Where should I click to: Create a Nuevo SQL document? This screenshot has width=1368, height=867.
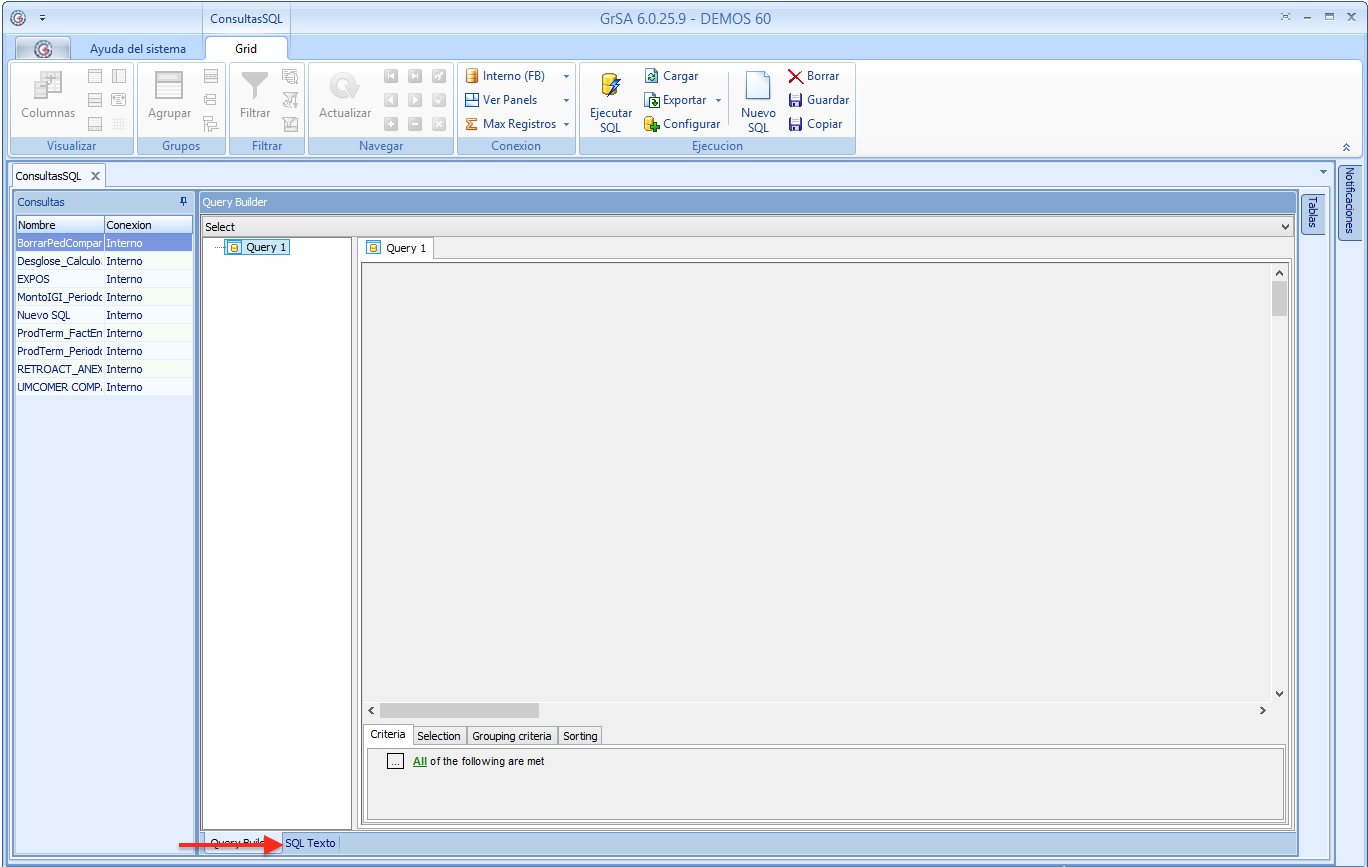click(758, 102)
